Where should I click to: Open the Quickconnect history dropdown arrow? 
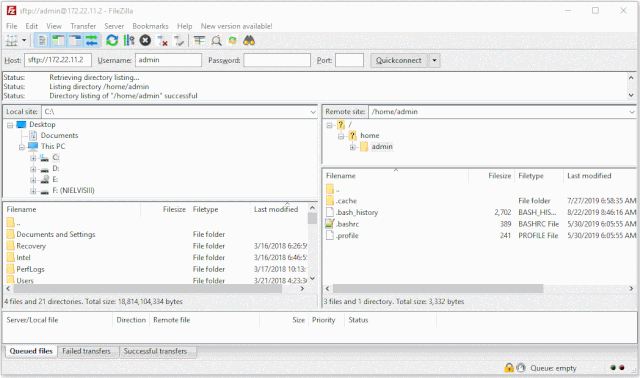tap(434, 60)
